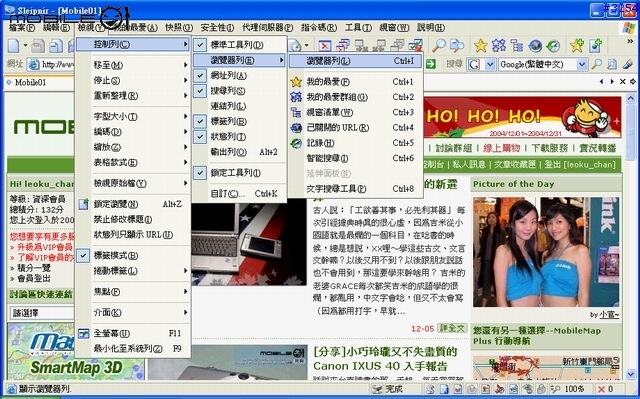Viewport: 640px width, 399px height.
Task: Close current tab with tab bar X
Action: [622, 82]
